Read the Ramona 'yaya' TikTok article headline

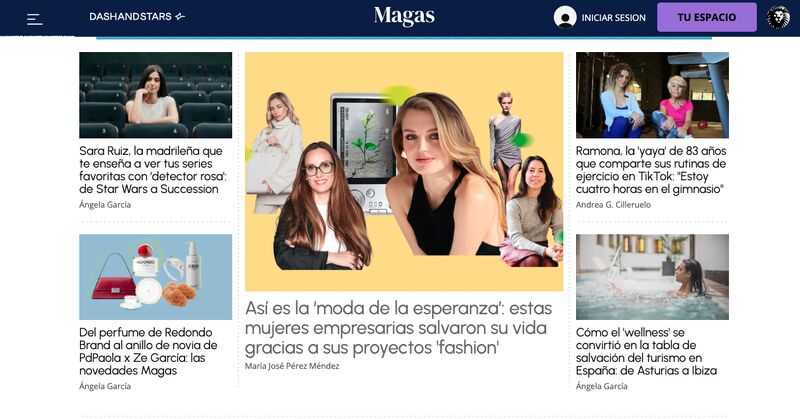651,170
